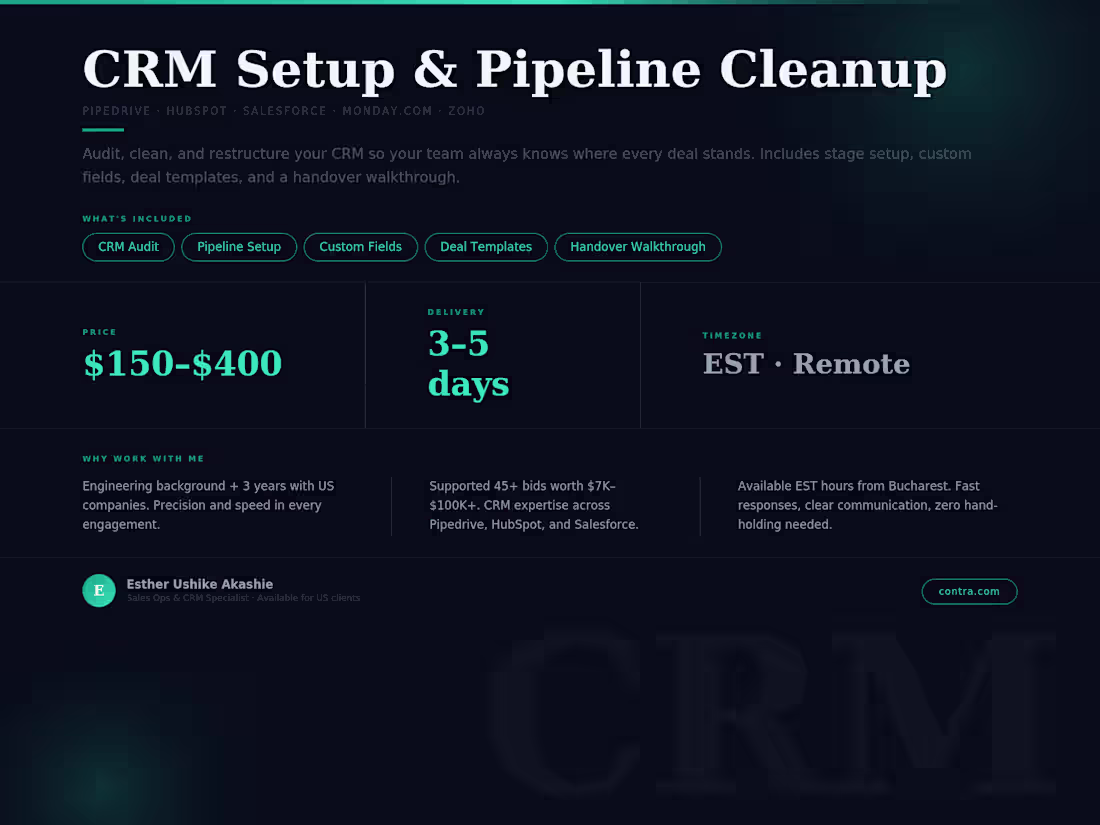Click the circular "E" avatar icon
1100x825 pixels.
pos(99,591)
